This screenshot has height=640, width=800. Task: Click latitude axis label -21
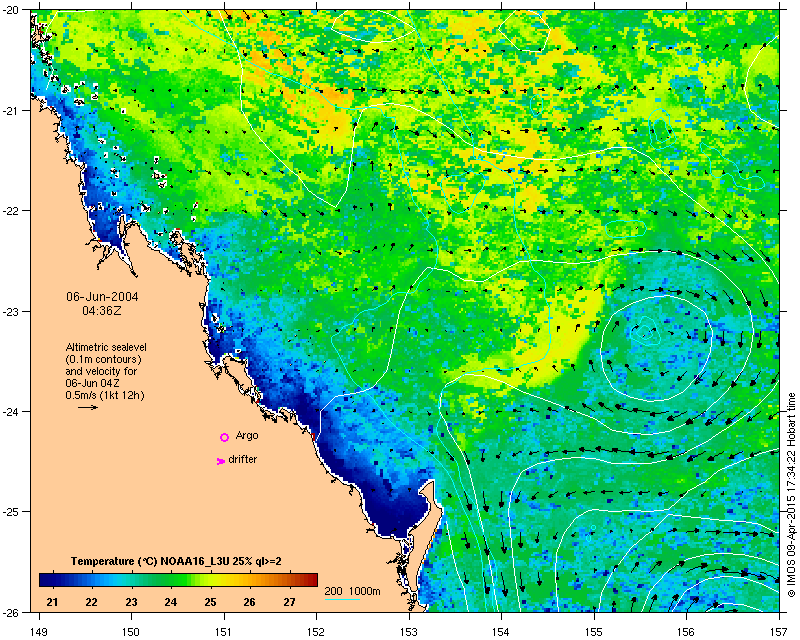pyautogui.click(x=10, y=111)
